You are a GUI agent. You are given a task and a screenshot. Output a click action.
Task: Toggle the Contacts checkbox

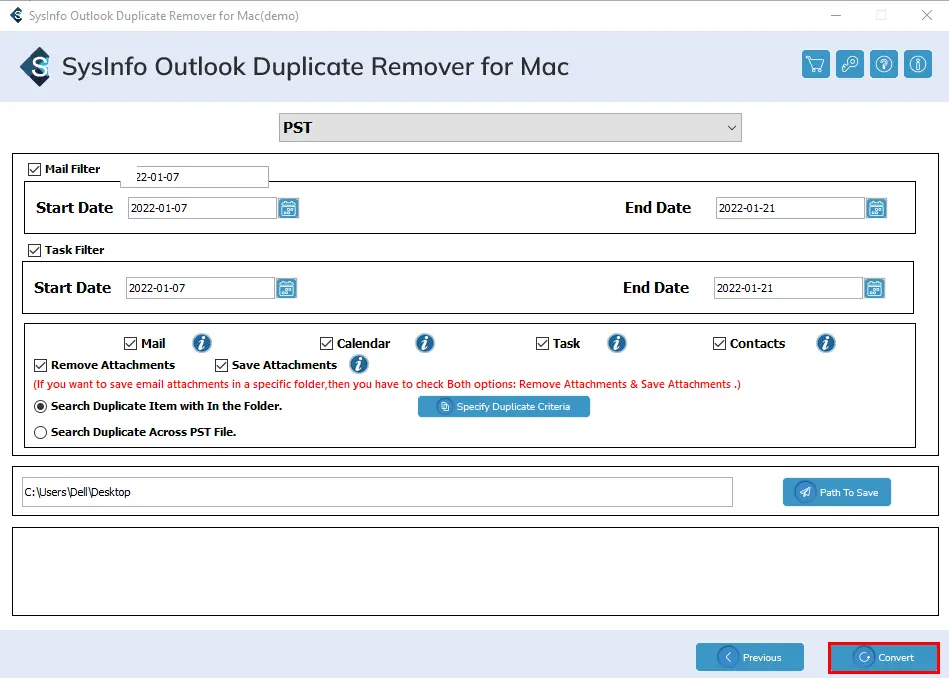(719, 344)
